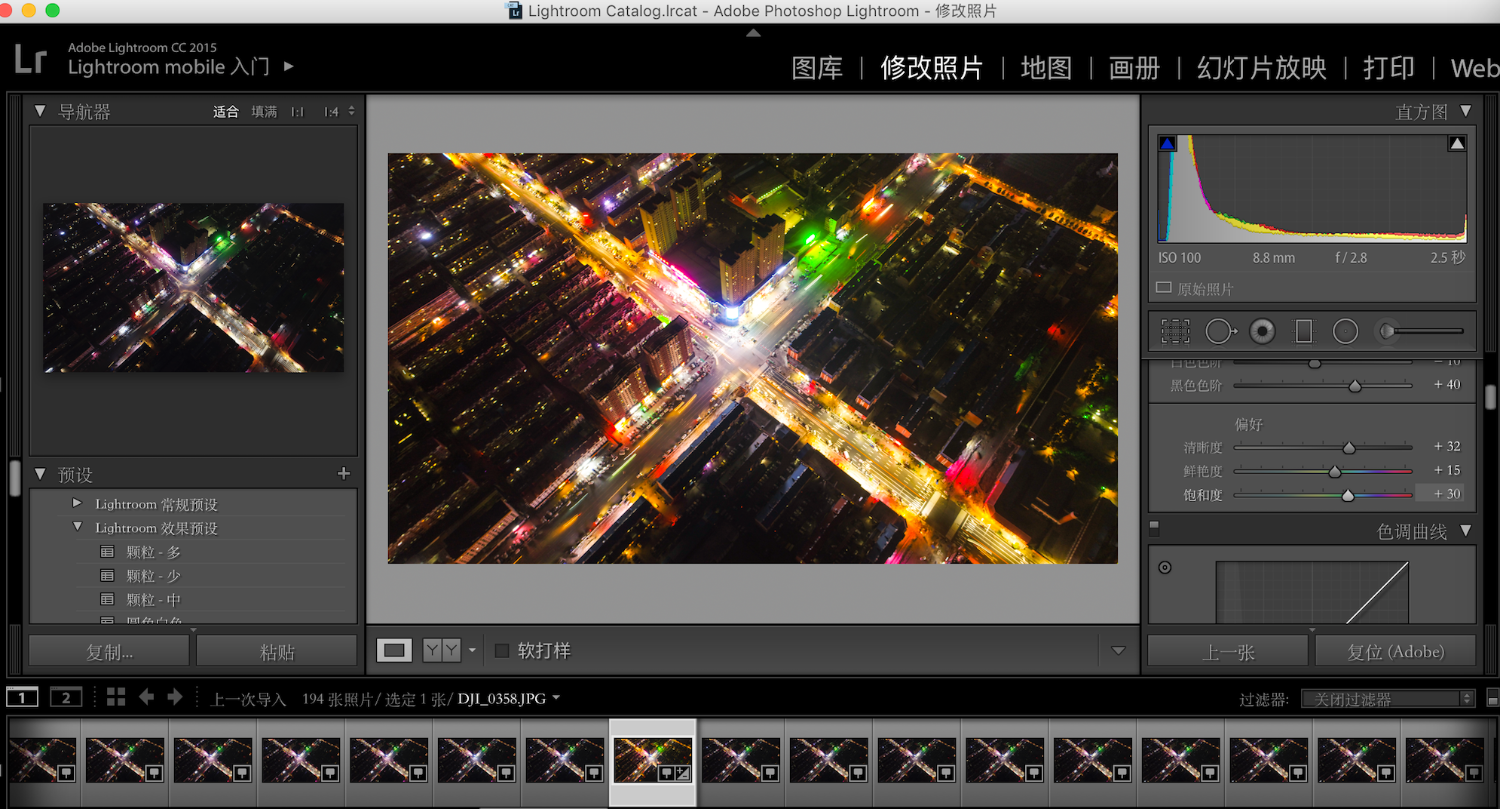Adjust the 清晰度 clarity slider
1500x809 pixels.
[1348, 447]
